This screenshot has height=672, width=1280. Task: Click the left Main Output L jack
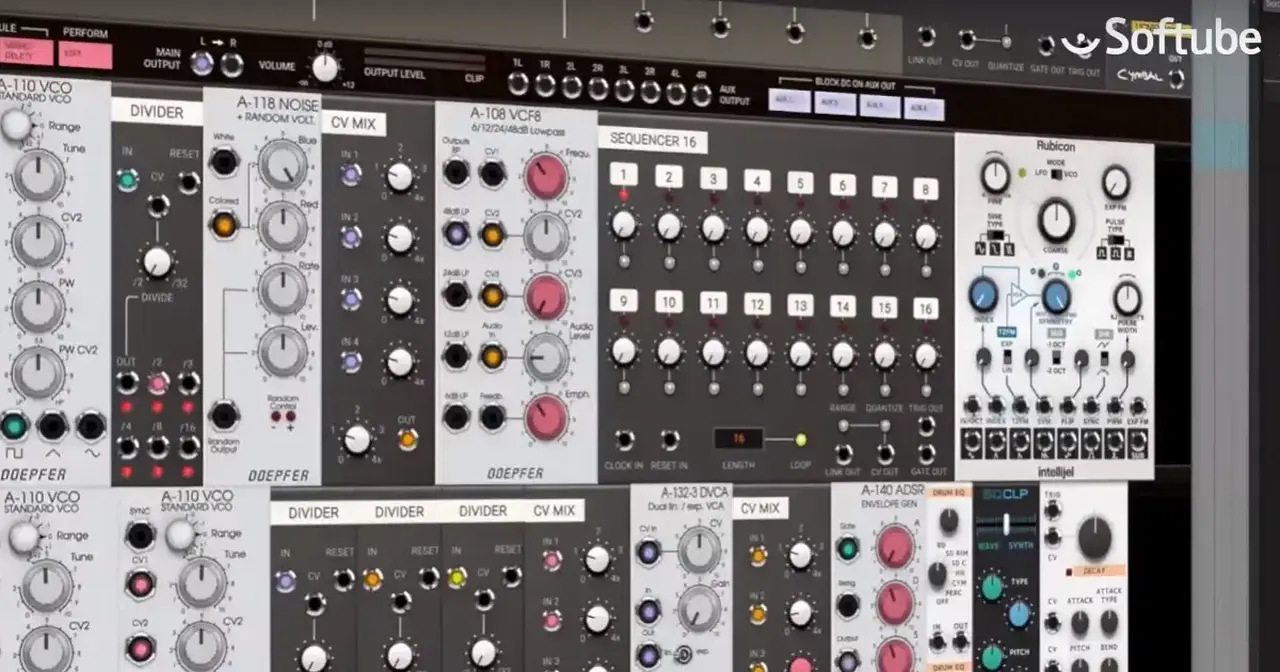coord(202,64)
